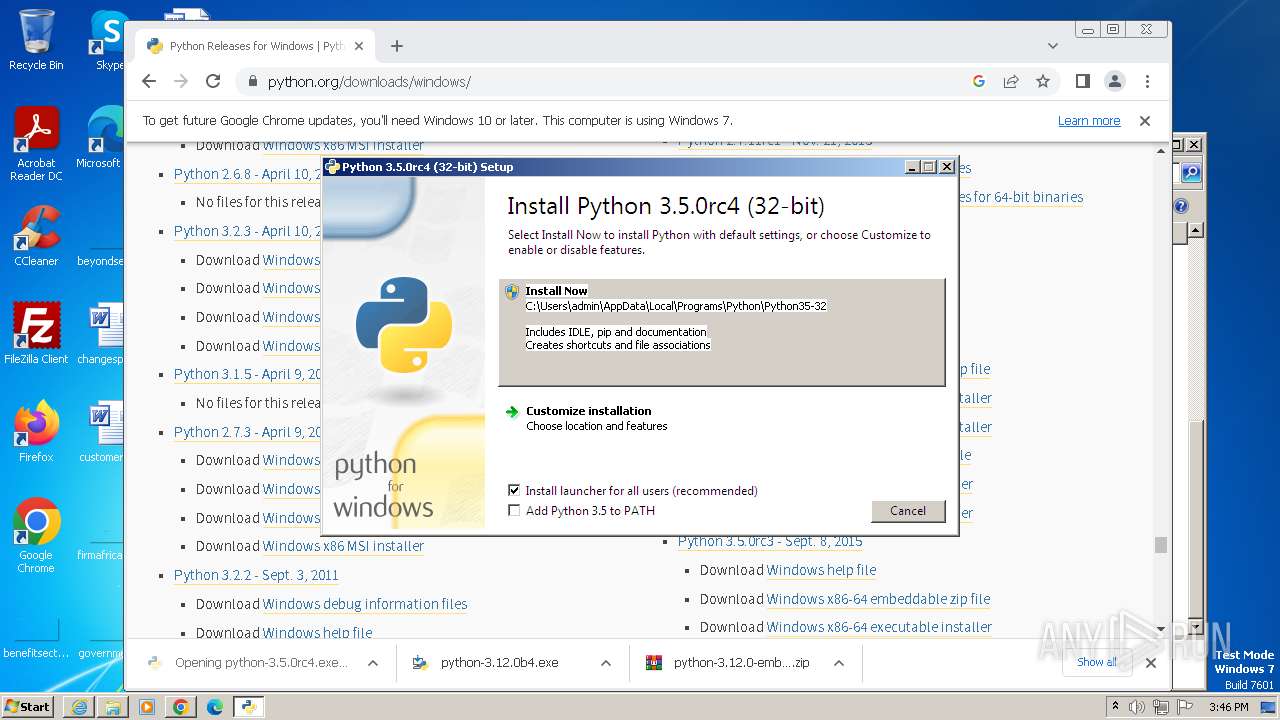This screenshot has width=1280, height=720.
Task: Open a new Chrome tab
Action: (x=397, y=46)
